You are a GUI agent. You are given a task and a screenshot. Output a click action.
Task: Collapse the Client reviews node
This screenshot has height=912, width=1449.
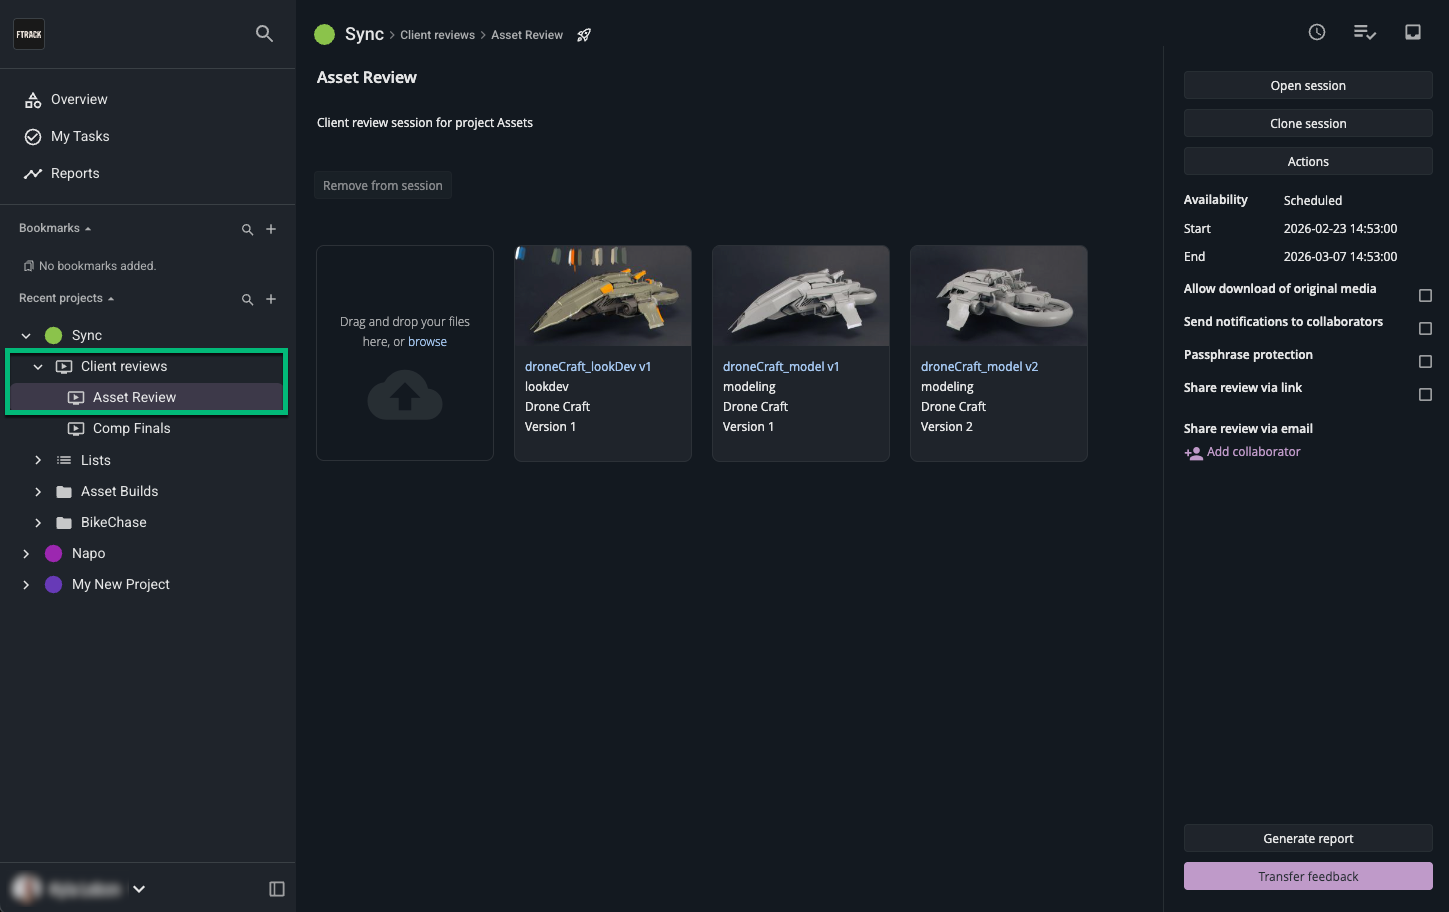coord(38,367)
